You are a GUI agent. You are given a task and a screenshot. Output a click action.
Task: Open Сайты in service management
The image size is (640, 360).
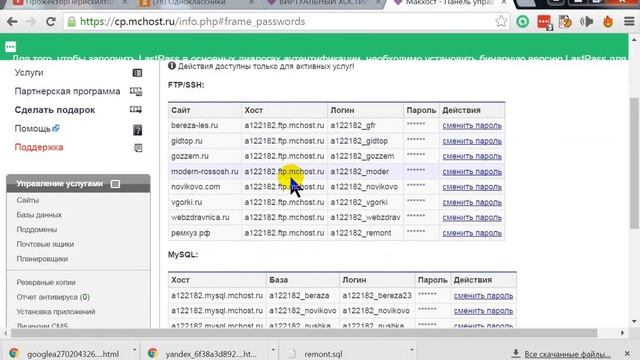(x=28, y=200)
